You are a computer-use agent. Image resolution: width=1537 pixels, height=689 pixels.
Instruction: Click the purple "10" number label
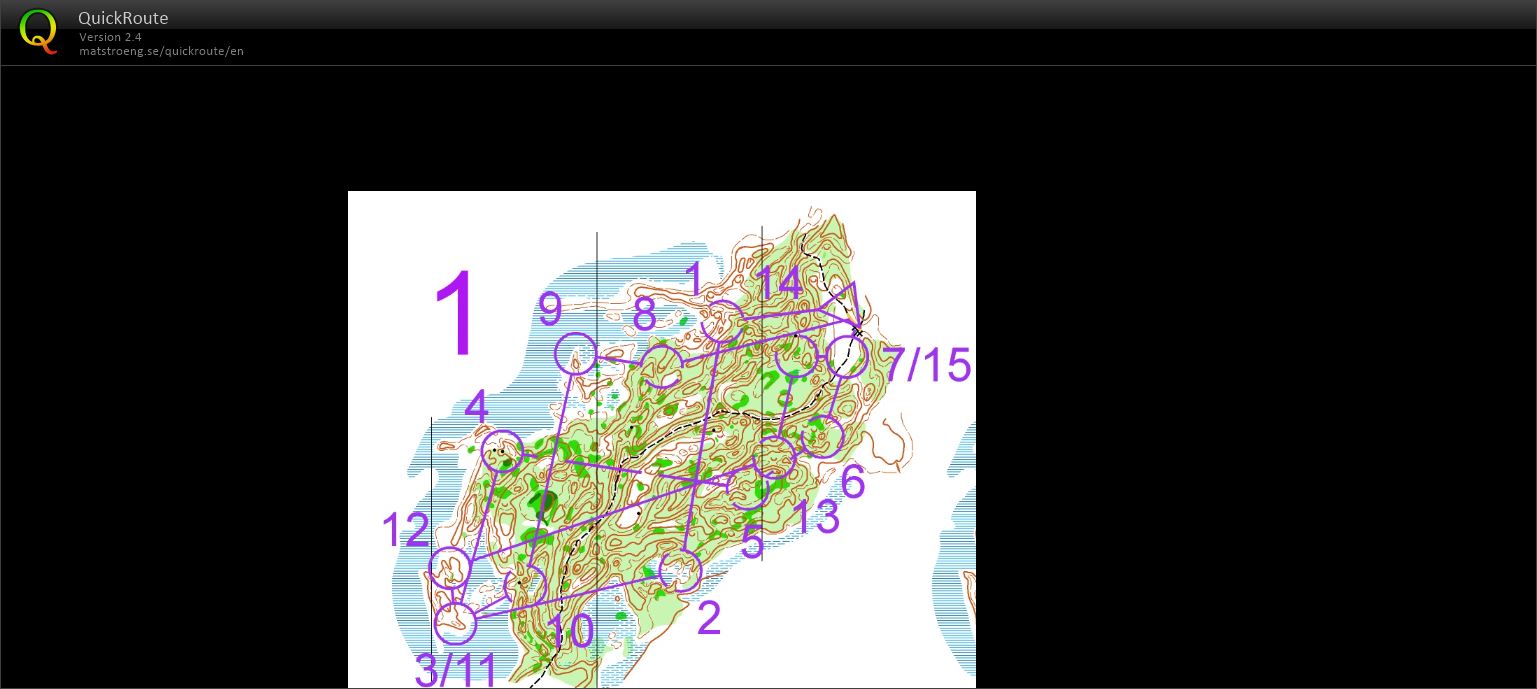pyautogui.click(x=570, y=631)
